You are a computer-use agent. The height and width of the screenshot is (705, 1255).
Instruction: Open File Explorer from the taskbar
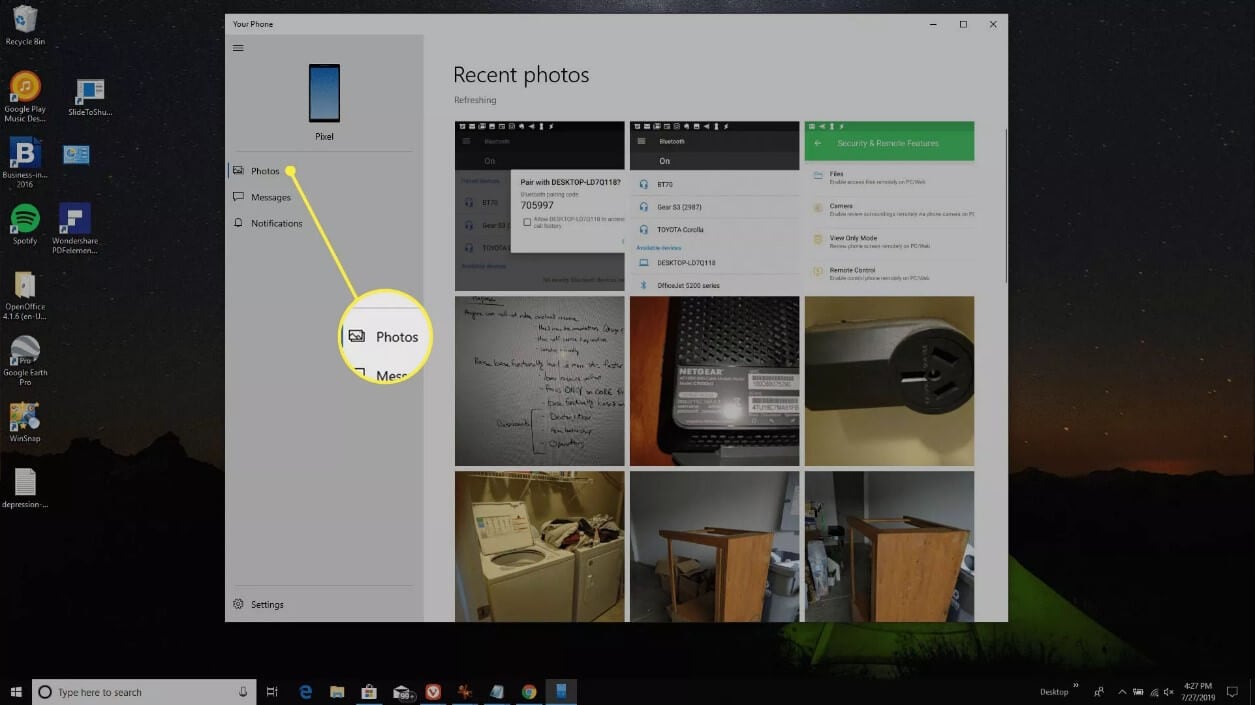[337, 692]
